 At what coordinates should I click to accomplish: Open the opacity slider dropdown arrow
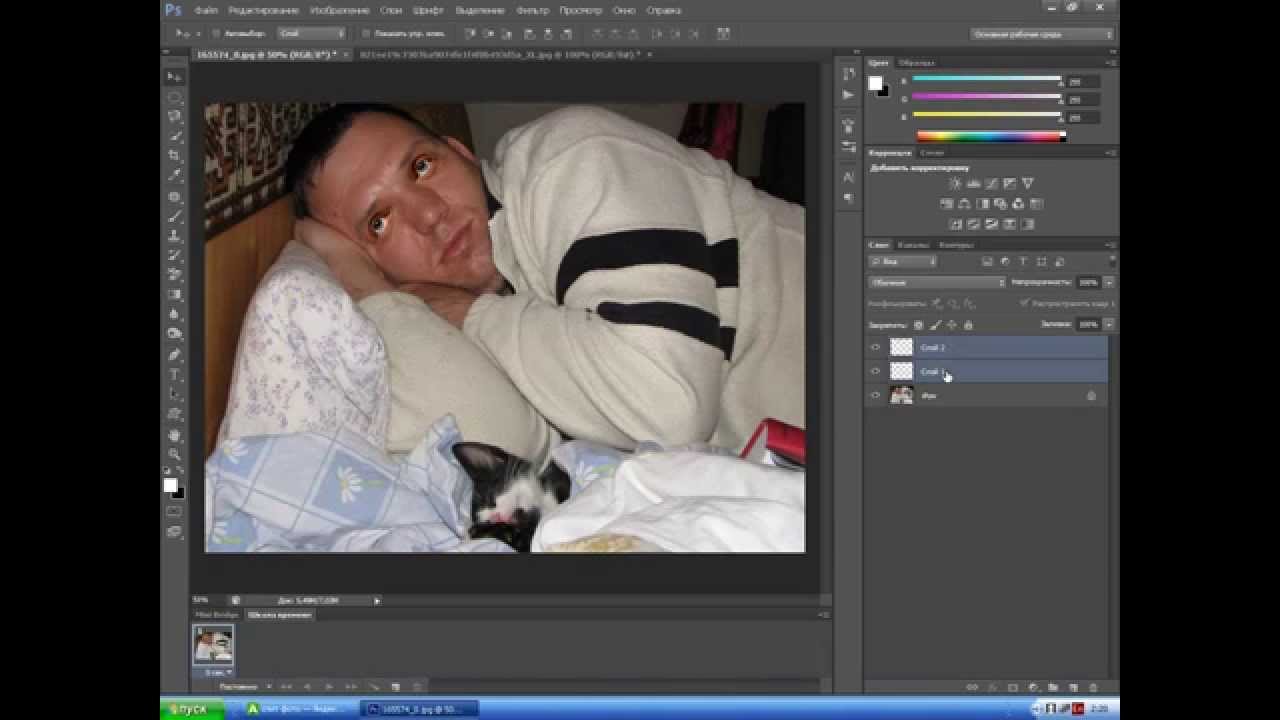click(1109, 283)
